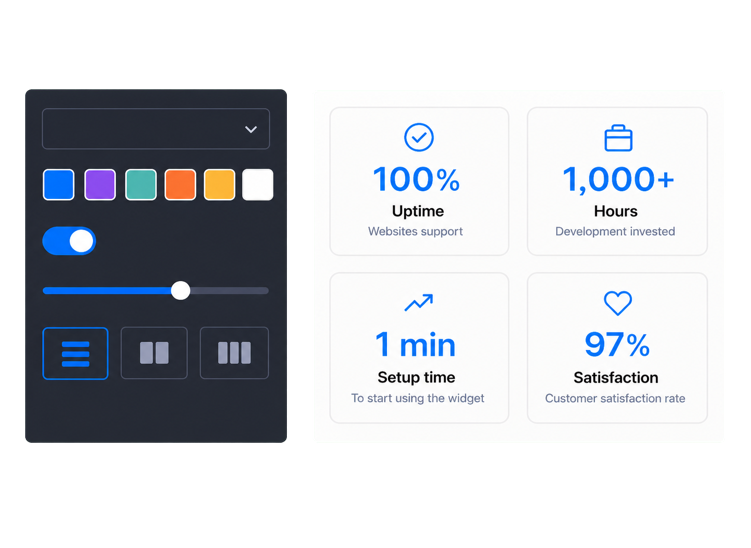Click the unfilled gray part of slider

[229, 291]
